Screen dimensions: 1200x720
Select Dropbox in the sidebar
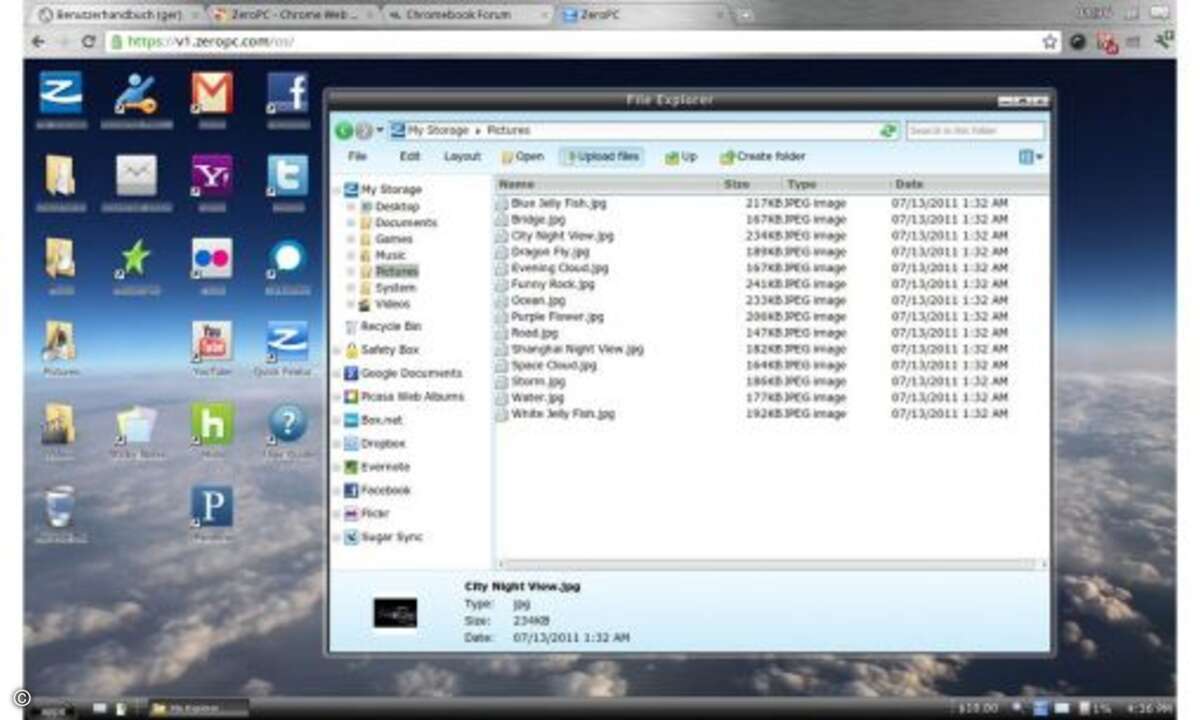(x=374, y=444)
